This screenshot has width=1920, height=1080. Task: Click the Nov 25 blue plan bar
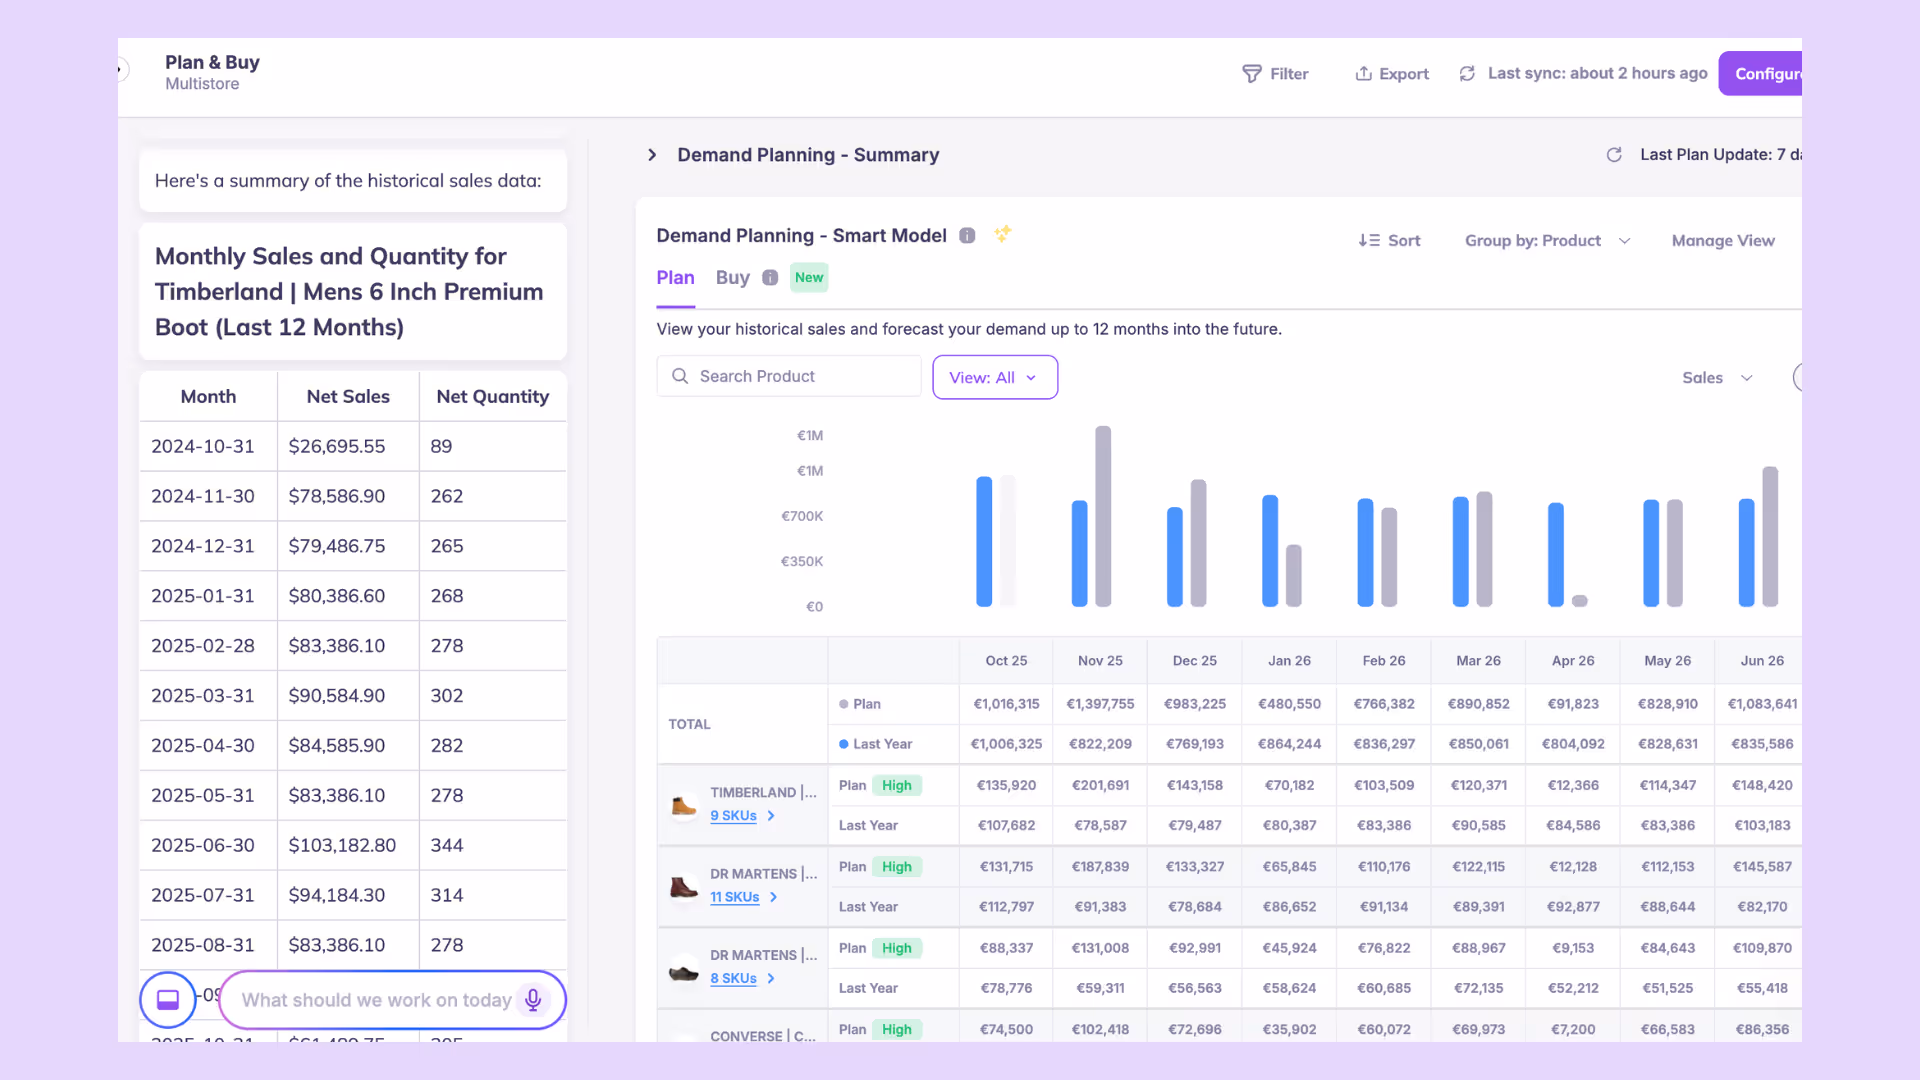(x=1079, y=553)
